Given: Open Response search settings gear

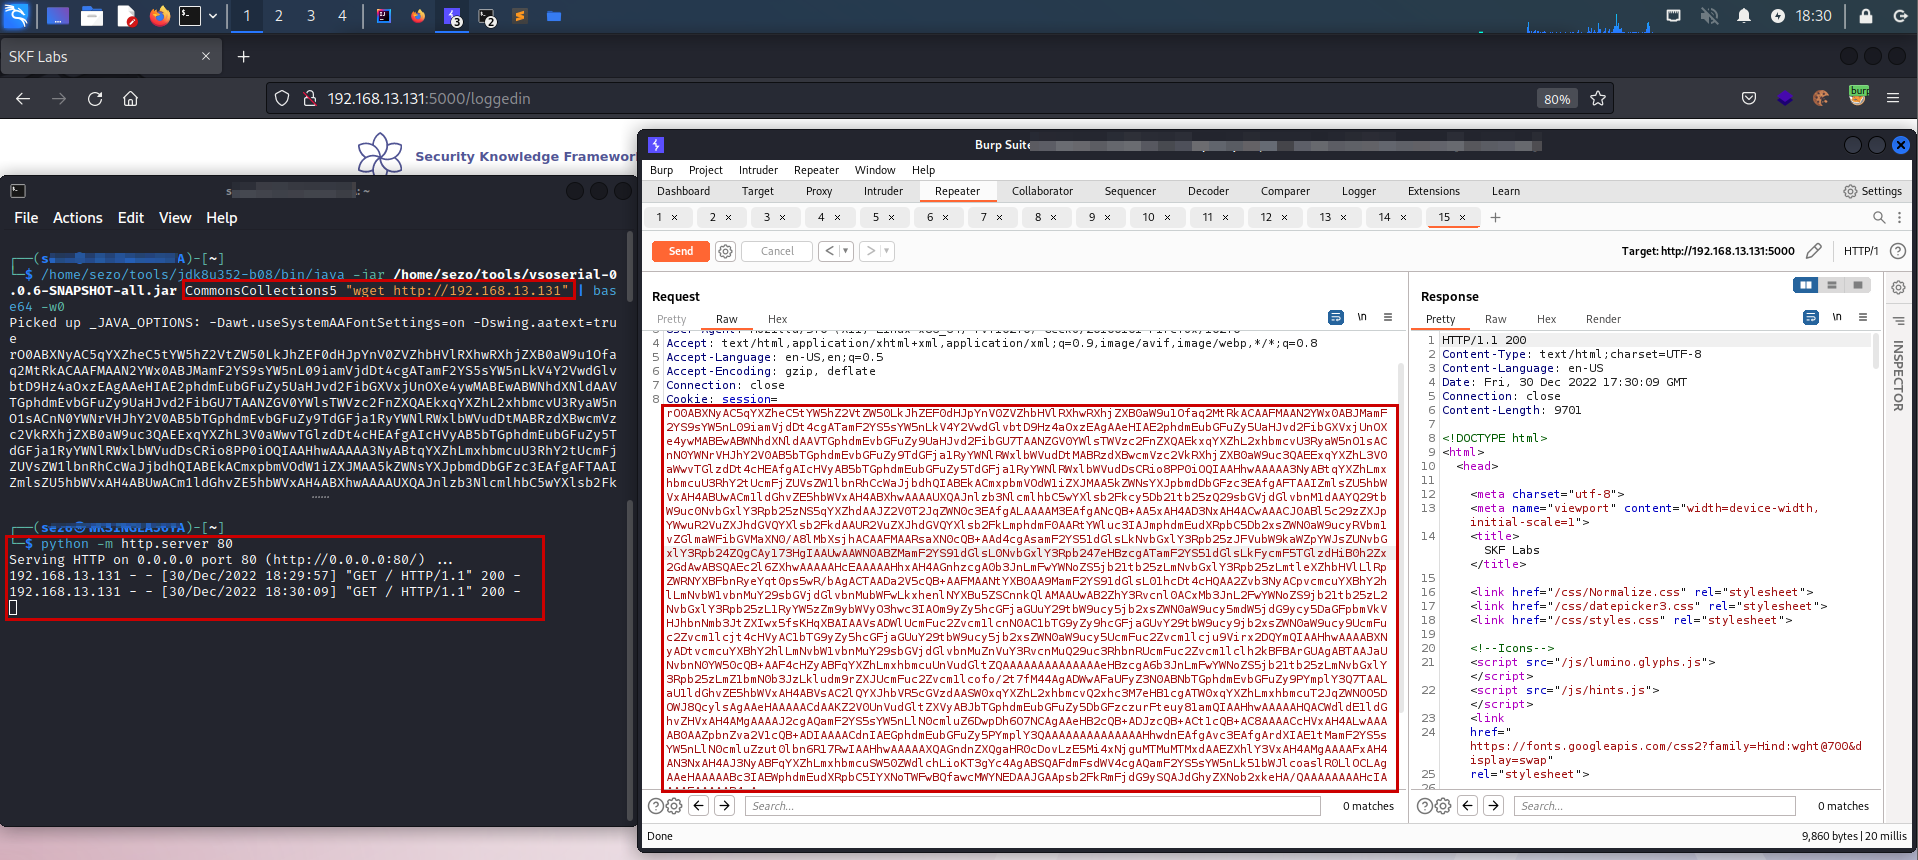Looking at the screenshot, I should [1443, 806].
